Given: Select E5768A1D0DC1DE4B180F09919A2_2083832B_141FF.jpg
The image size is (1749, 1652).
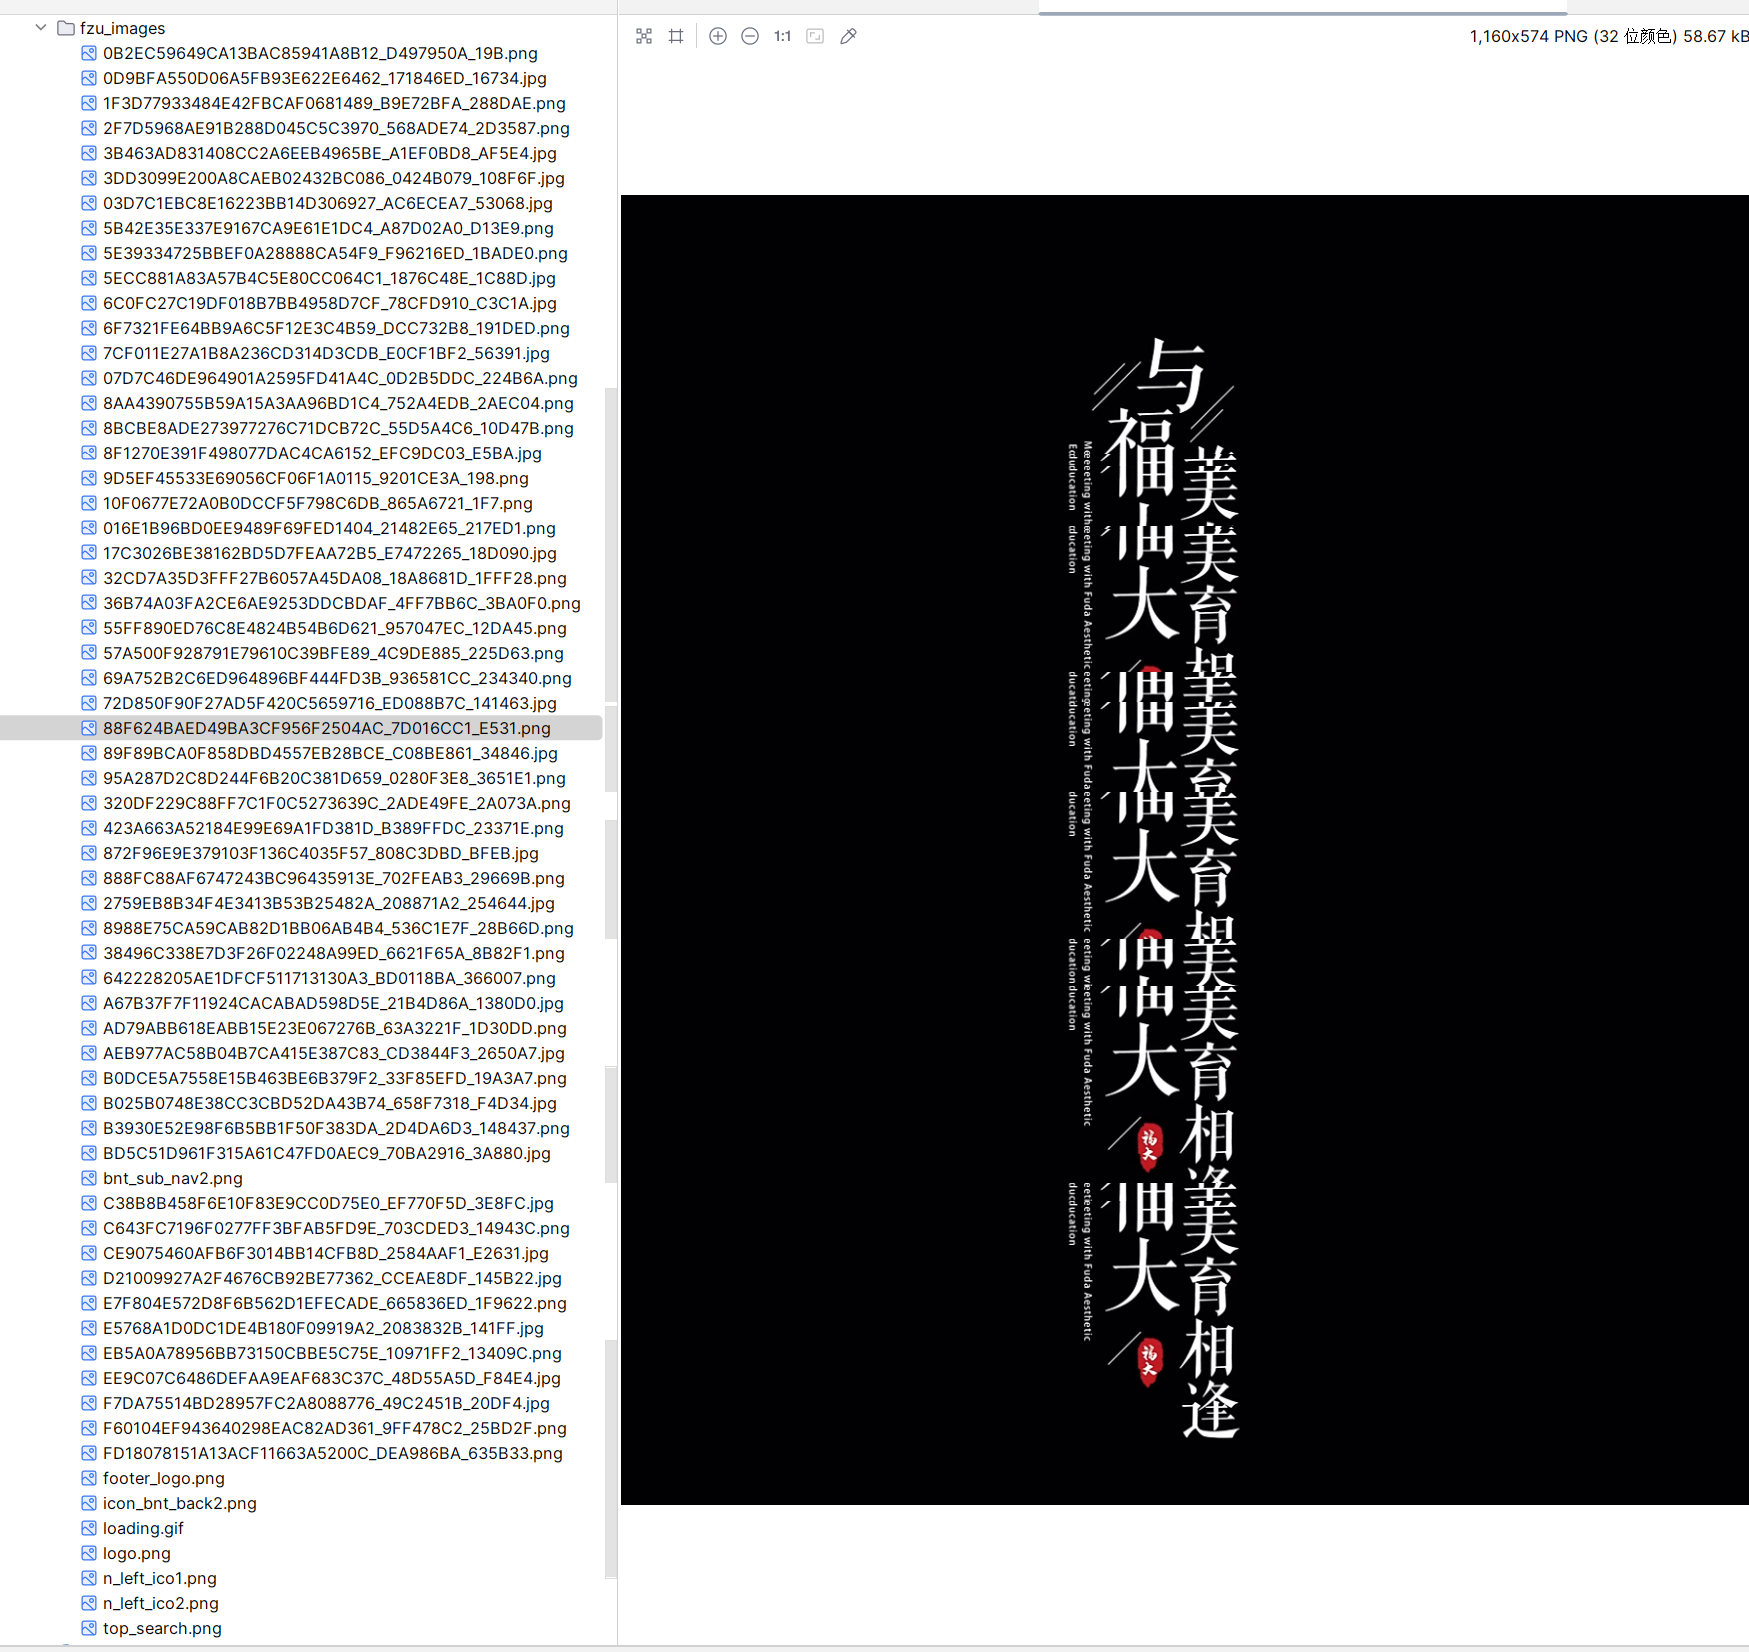Looking at the screenshot, I should 323,1328.
